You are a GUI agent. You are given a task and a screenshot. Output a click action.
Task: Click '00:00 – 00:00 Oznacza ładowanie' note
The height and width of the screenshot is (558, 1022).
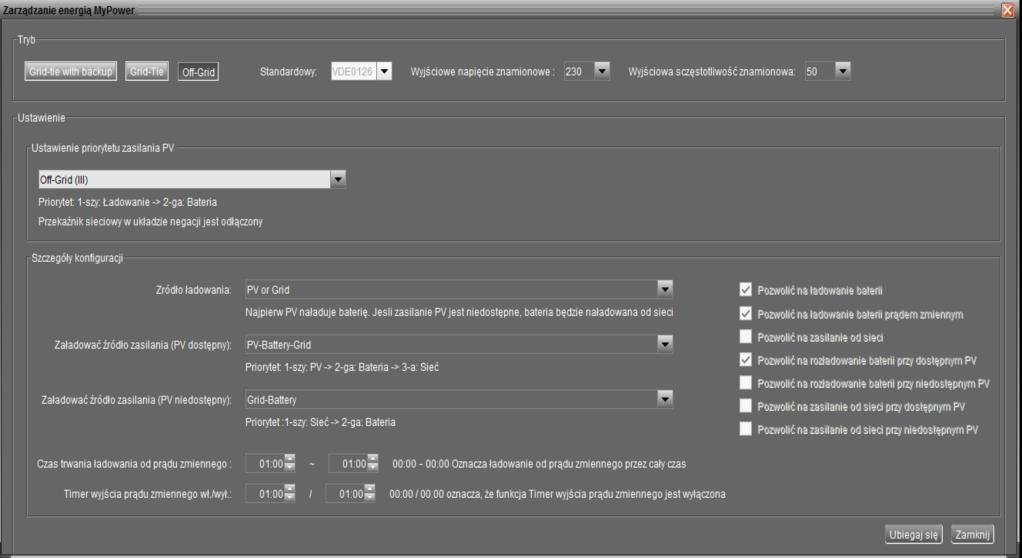(x=539, y=464)
